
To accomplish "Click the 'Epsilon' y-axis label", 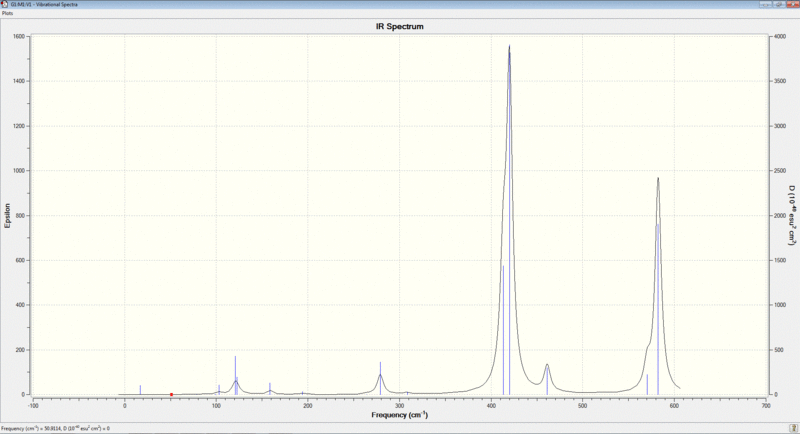I will 8,215.
